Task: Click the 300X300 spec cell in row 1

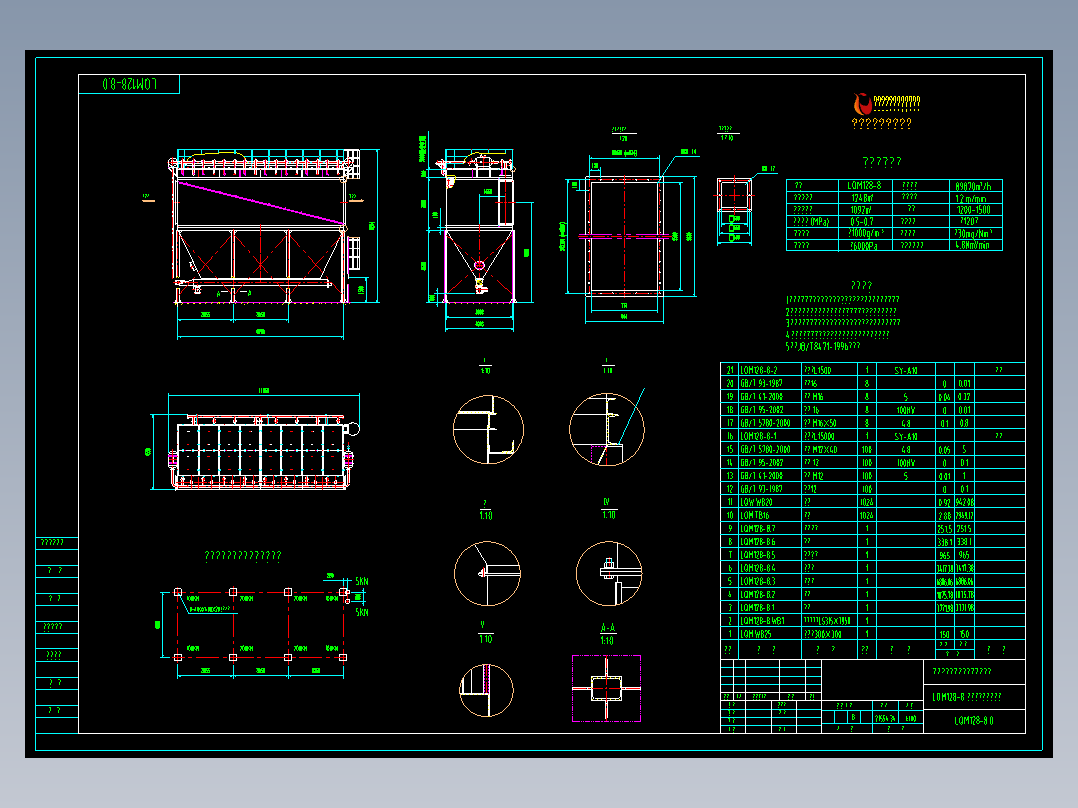Action: pyautogui.click(x=829, y=634)
